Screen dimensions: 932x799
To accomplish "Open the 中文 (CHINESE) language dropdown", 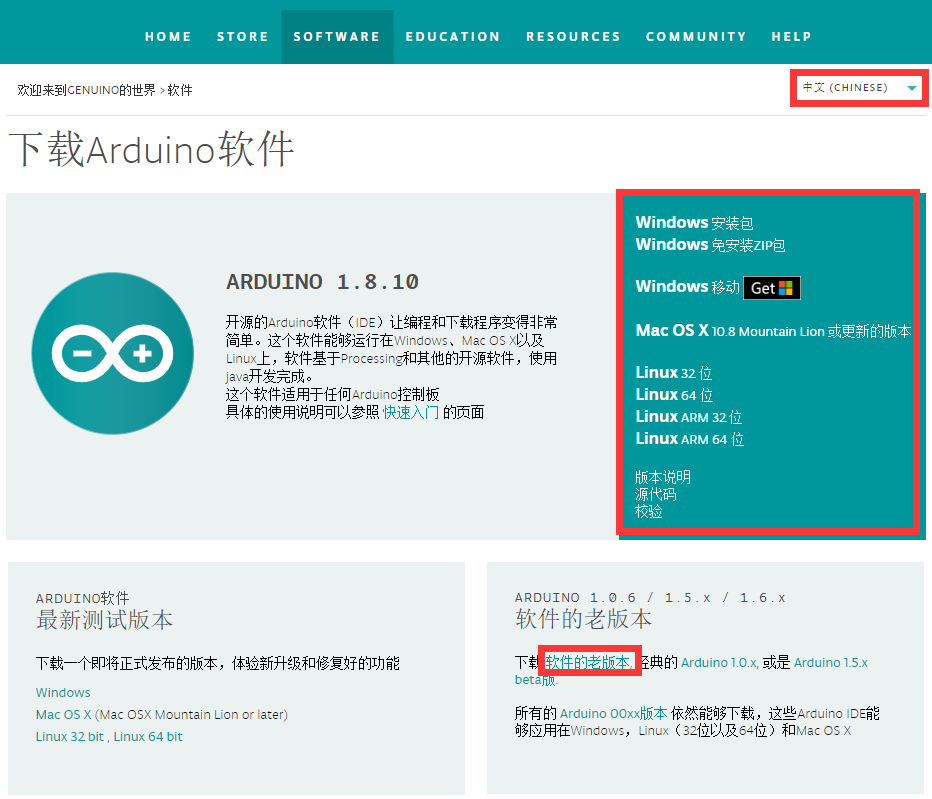I will [x=858, y=88].
